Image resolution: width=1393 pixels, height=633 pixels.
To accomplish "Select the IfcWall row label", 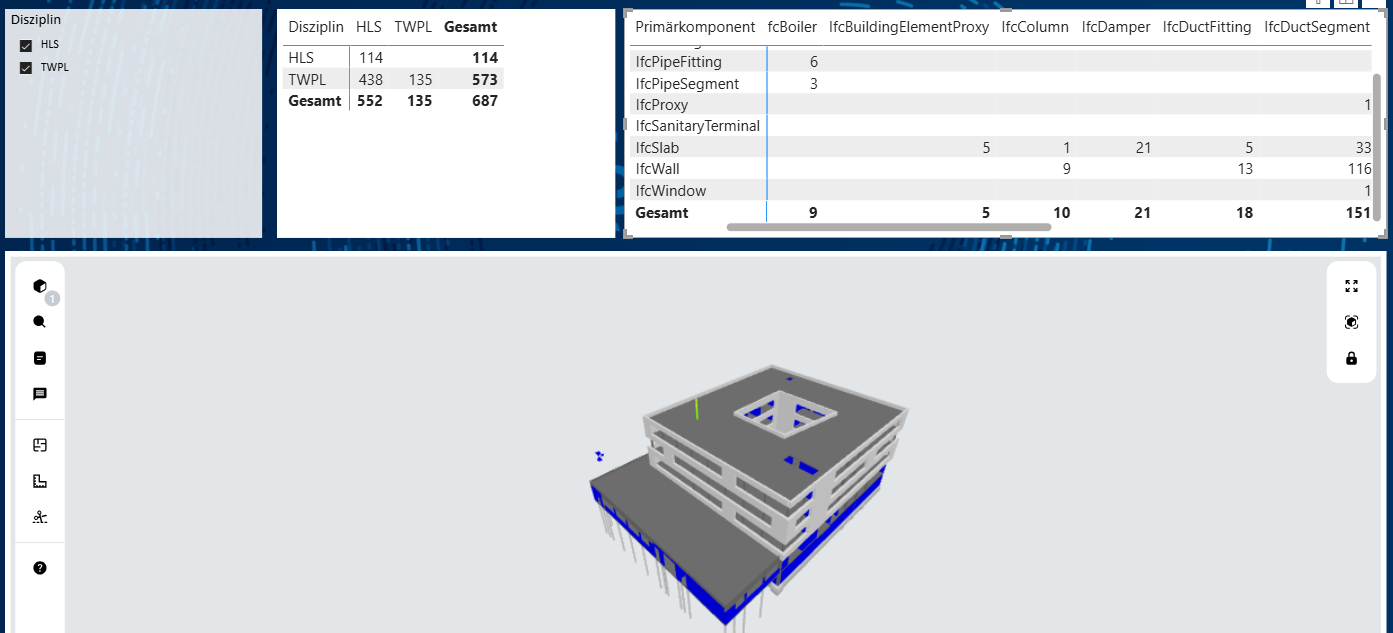I will tap(657, 169).
